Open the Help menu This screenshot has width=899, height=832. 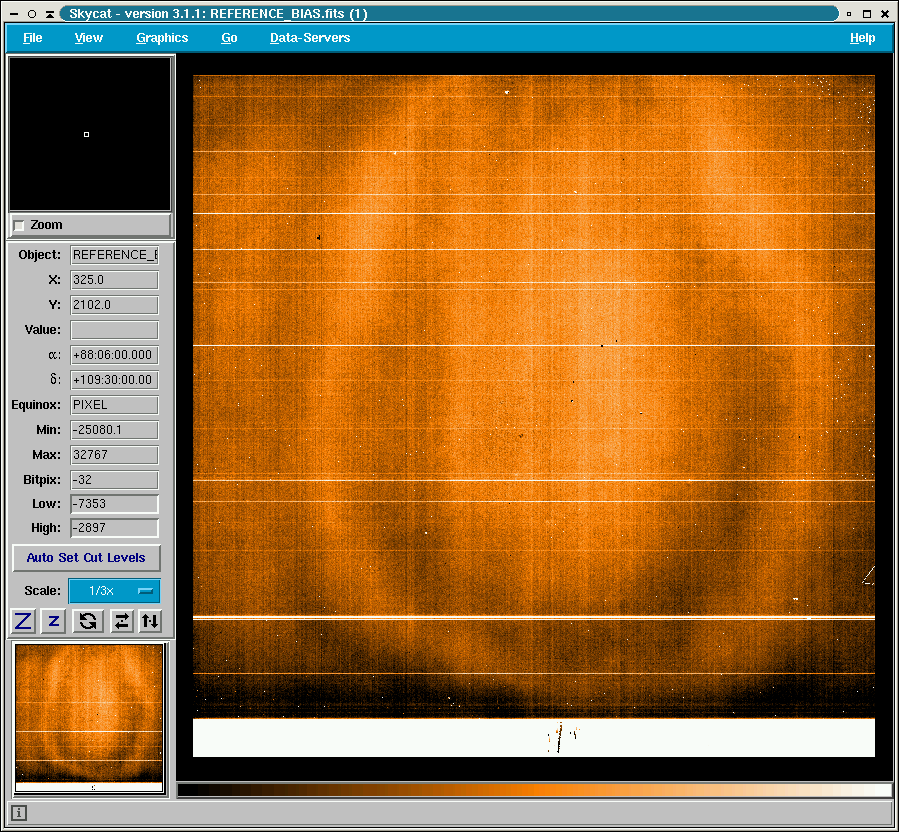(x=862, y=38)
